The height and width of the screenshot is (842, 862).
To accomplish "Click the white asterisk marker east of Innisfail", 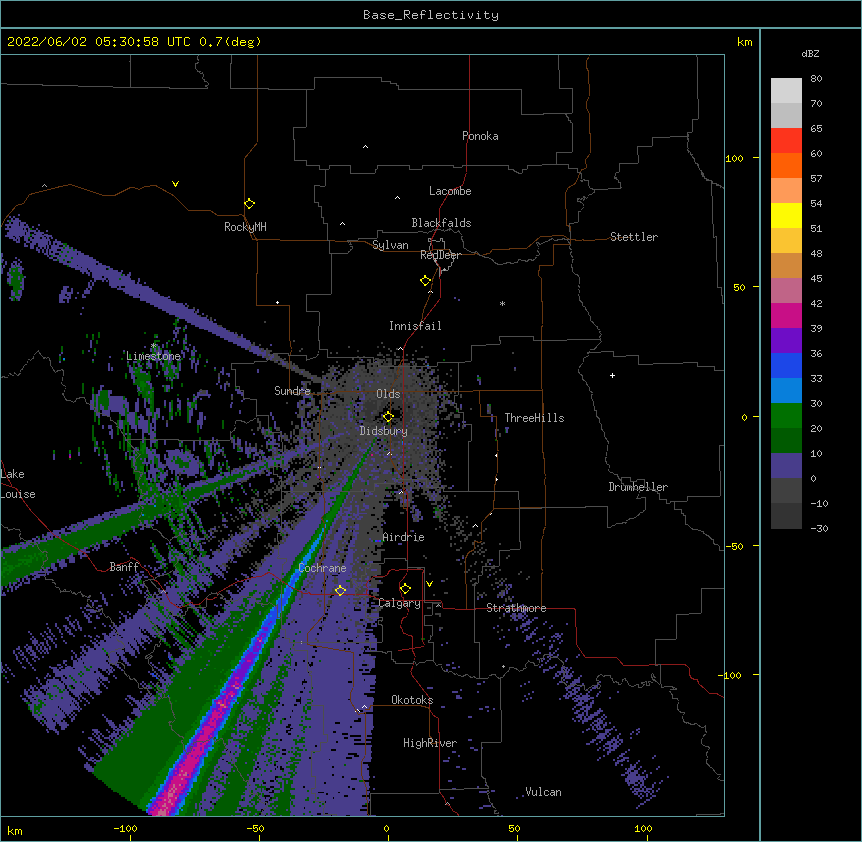I will coord(502,303).
